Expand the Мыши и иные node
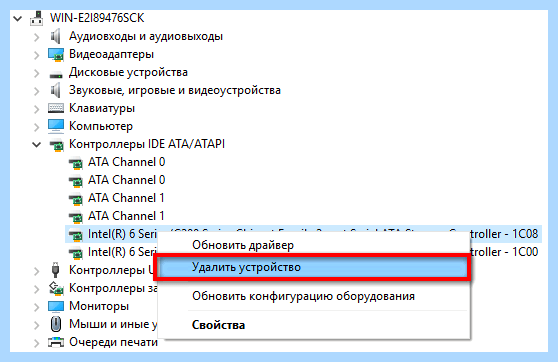The width and height of the screenshot is (558, 362). pyautogui.click(x=37, y=325)
